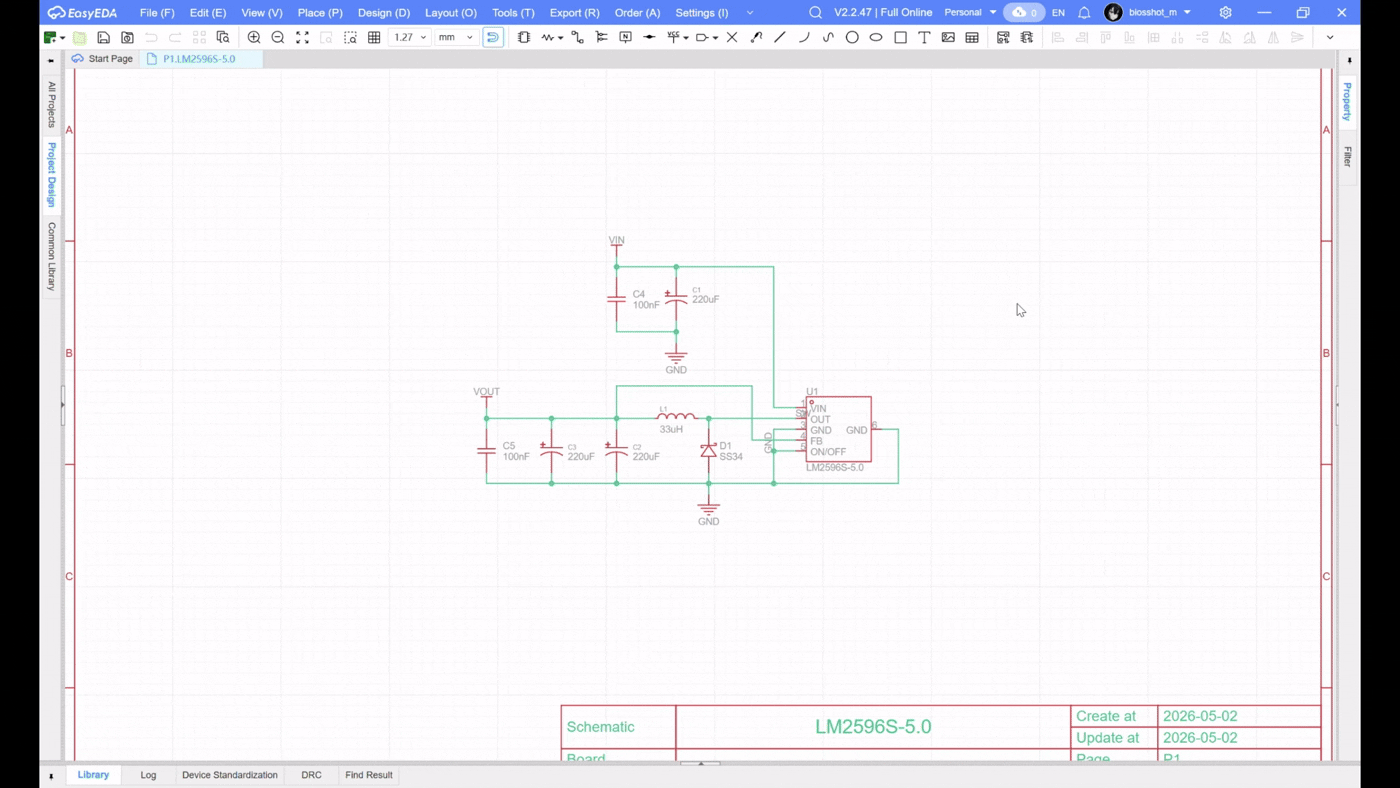Select the Net Port short-symbol tool

[649, 37]
